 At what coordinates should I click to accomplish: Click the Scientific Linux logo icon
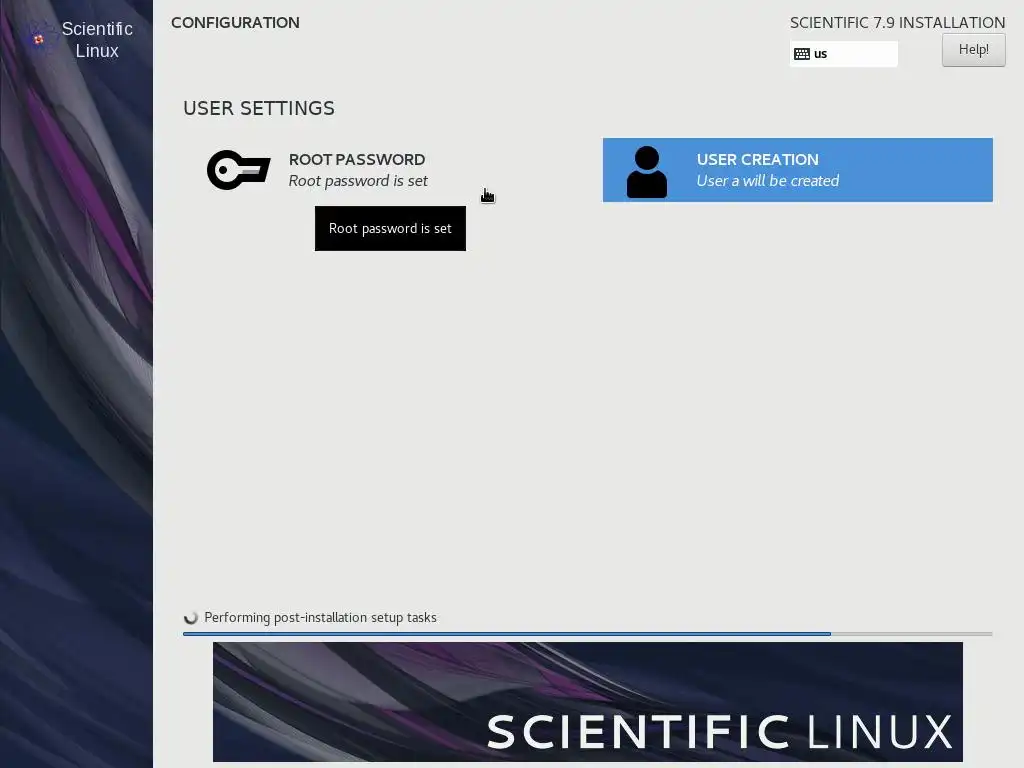pos(39,39)
